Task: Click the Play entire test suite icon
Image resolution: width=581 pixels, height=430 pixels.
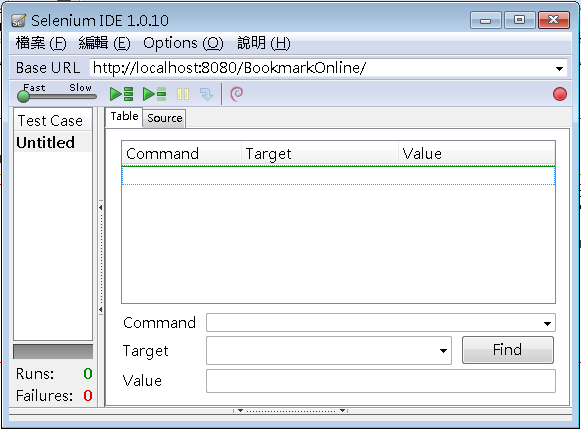Action: [x=122, y=94]
